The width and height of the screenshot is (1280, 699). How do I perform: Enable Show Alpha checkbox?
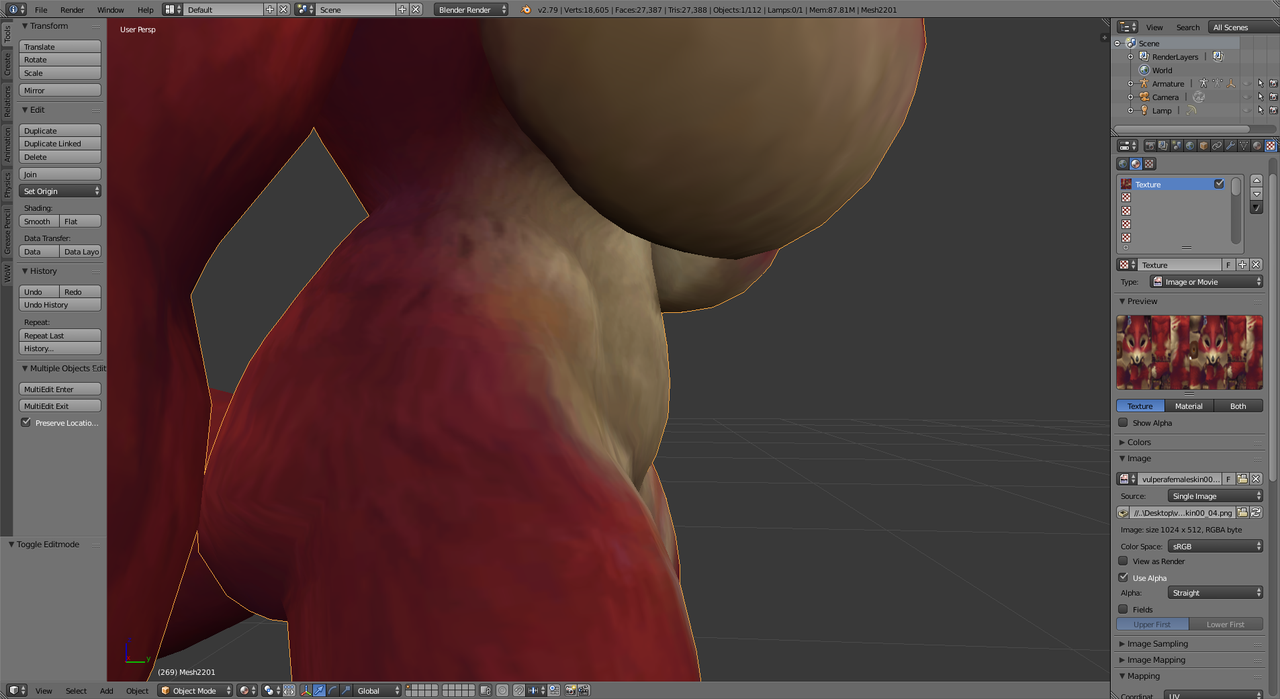[x=1123, y=423]
